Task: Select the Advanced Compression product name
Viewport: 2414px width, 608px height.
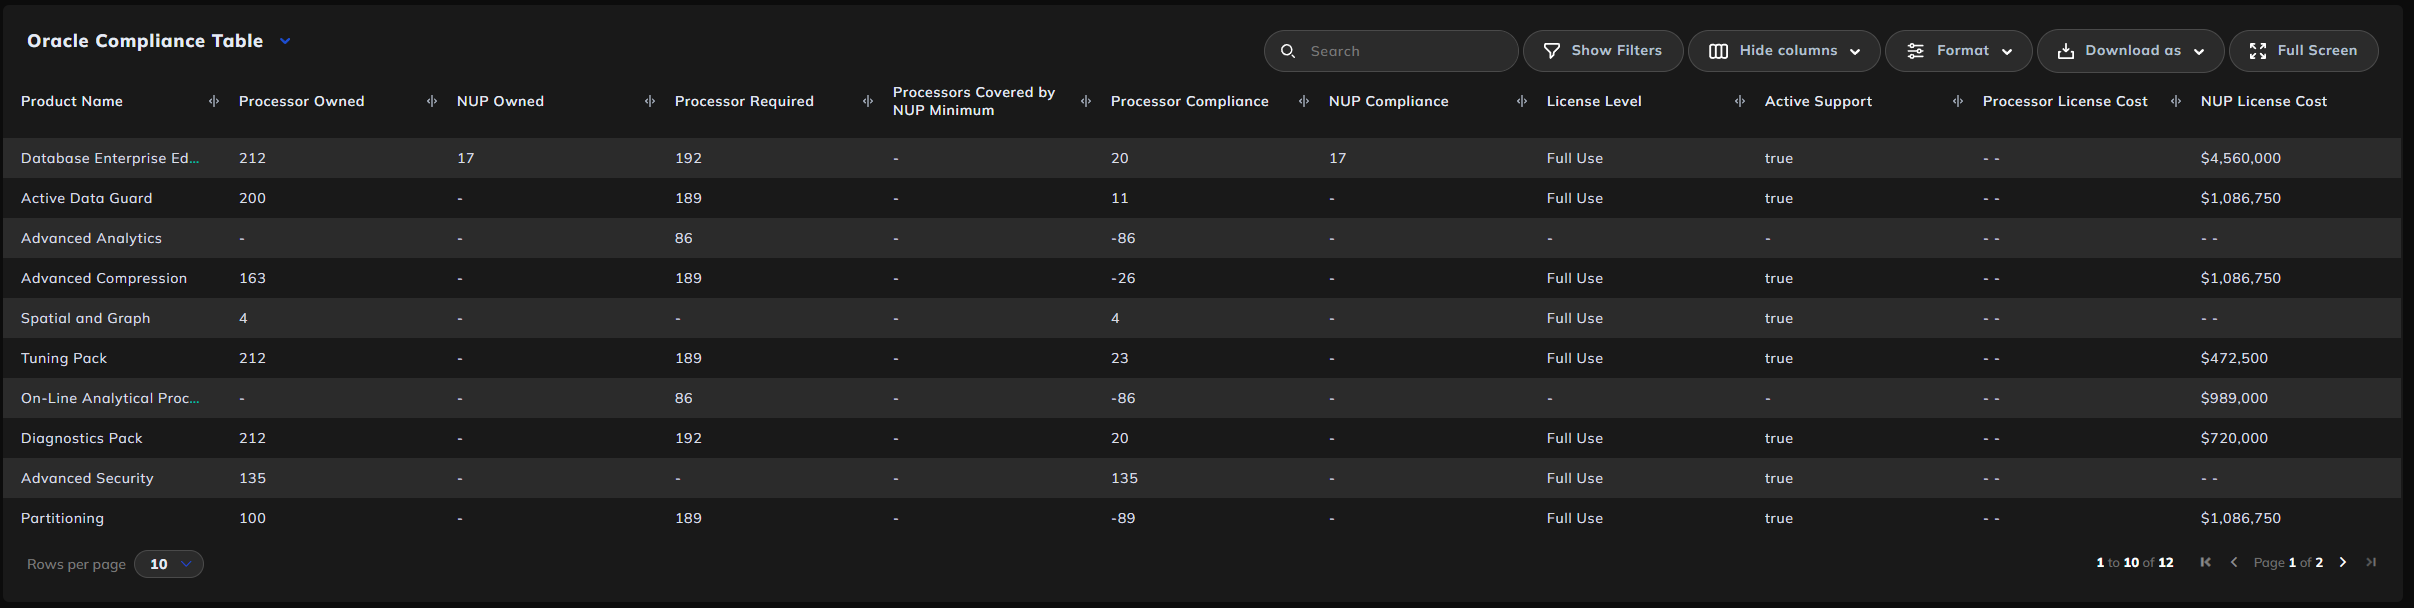Action: (104, 278)
